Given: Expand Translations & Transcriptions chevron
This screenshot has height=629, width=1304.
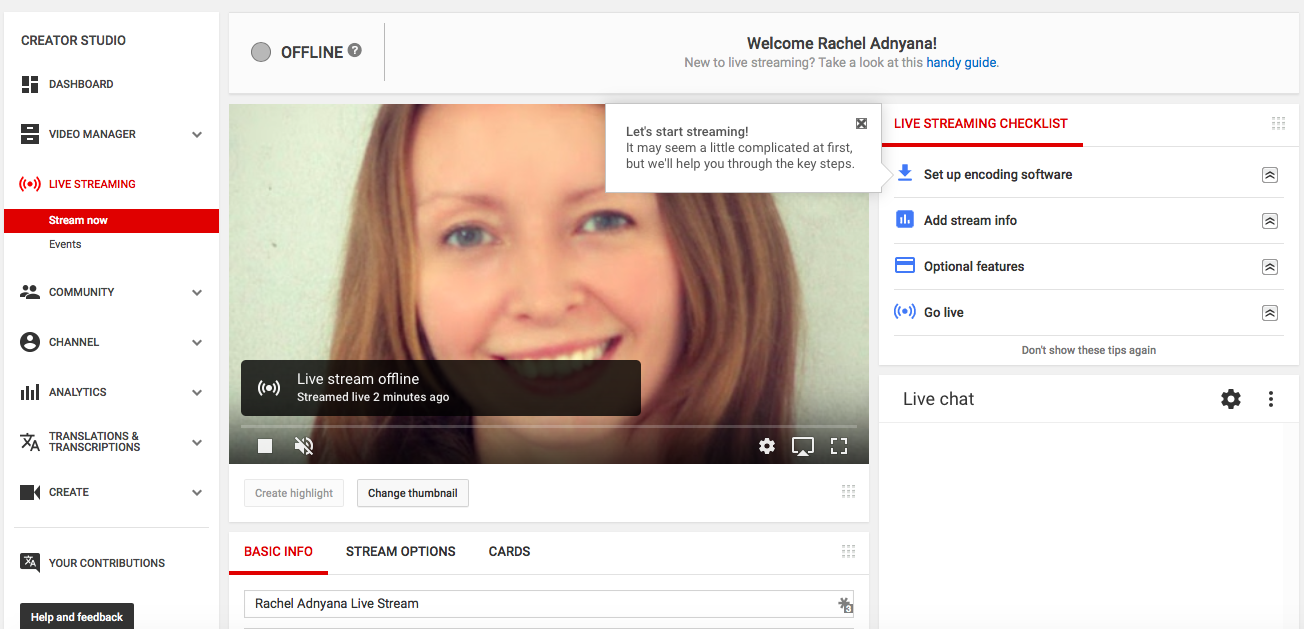Looking at the screenshot, I should pyautogui.click(x=197, y=442).
